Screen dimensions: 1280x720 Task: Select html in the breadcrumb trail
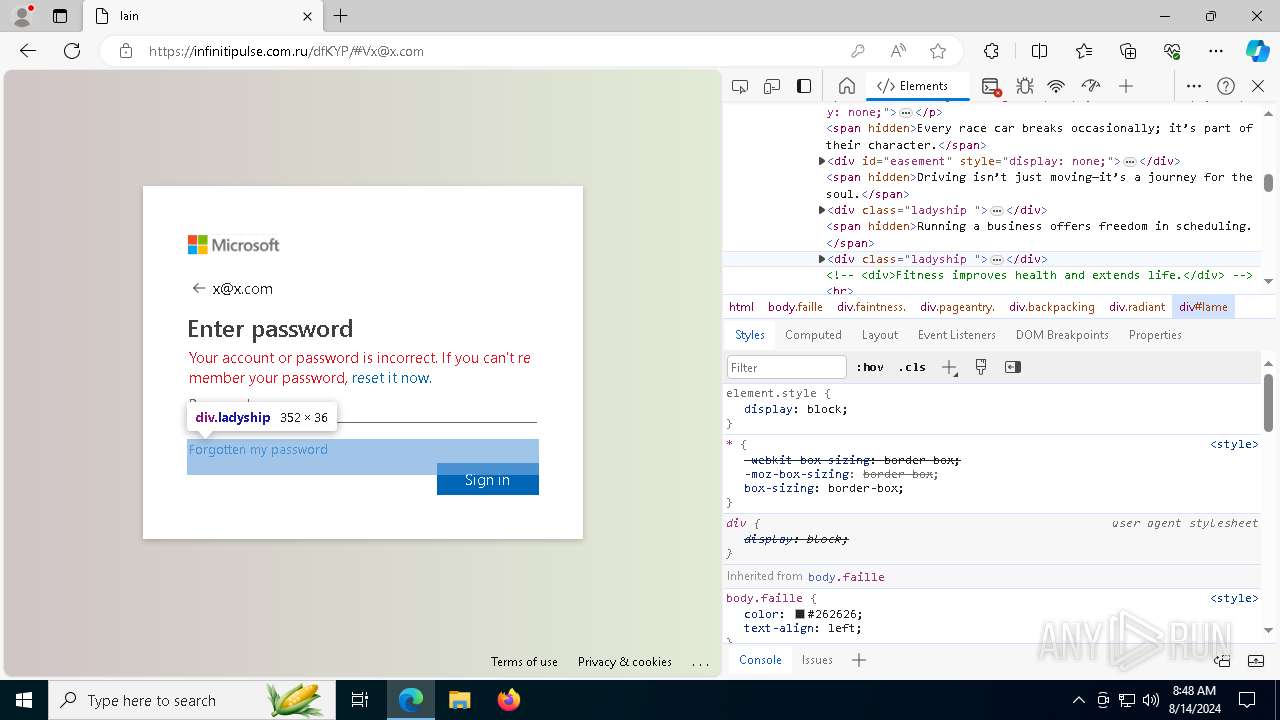pyautogui.click(x=741, y=307)
